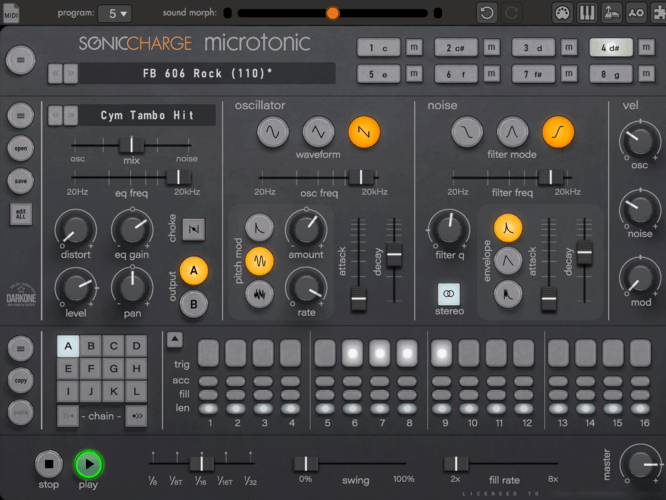Toggle fill on step 13
This screenshot has width=666, height=500.
click(558, 395)
